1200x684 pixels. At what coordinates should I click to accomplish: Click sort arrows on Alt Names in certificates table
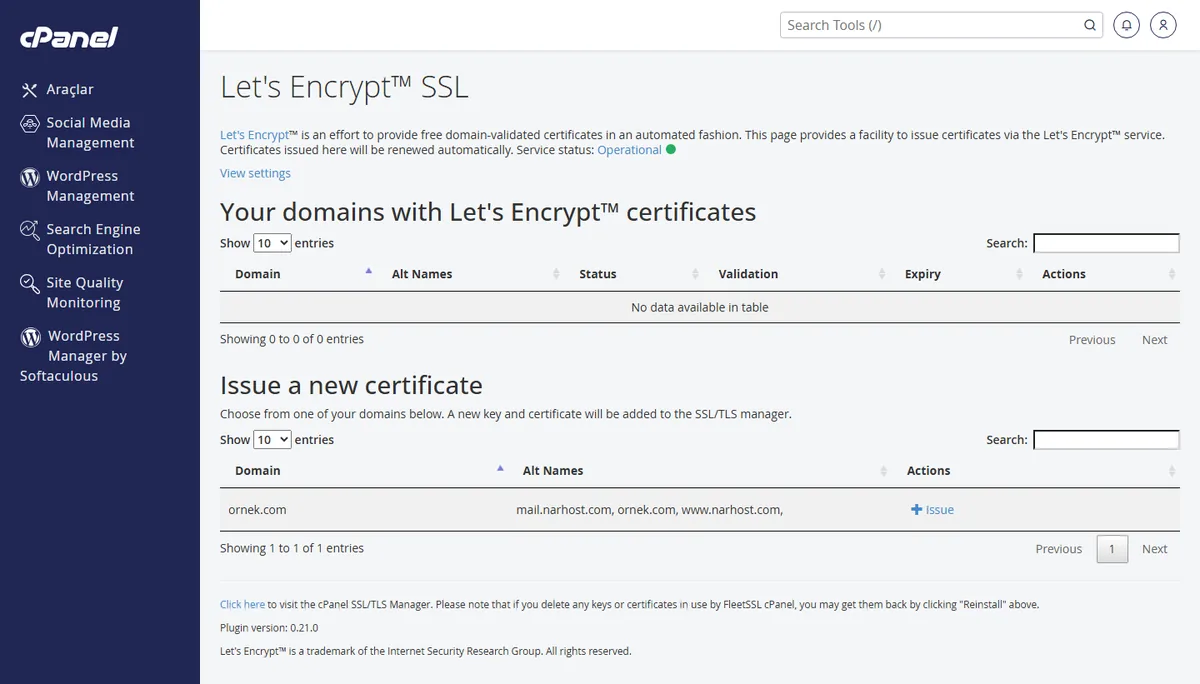pyautogui.click(x=556, y=274)
